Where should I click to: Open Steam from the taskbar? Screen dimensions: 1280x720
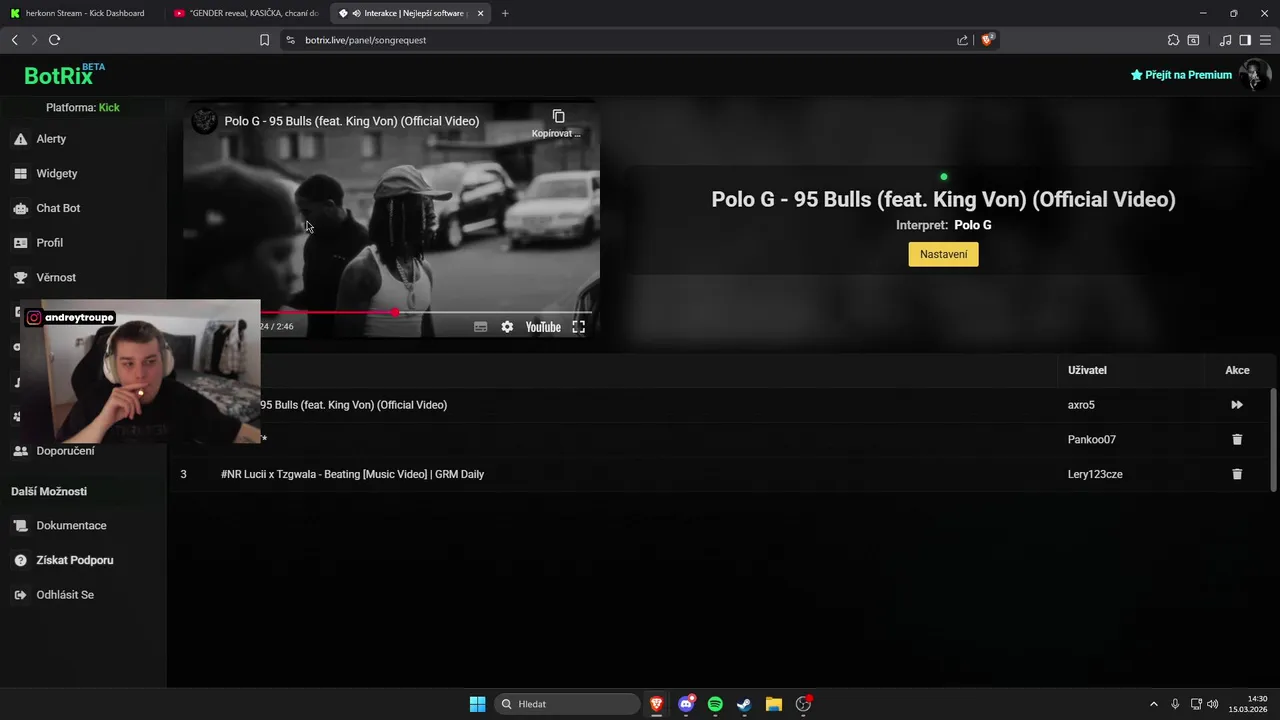(x=744, y=704)
